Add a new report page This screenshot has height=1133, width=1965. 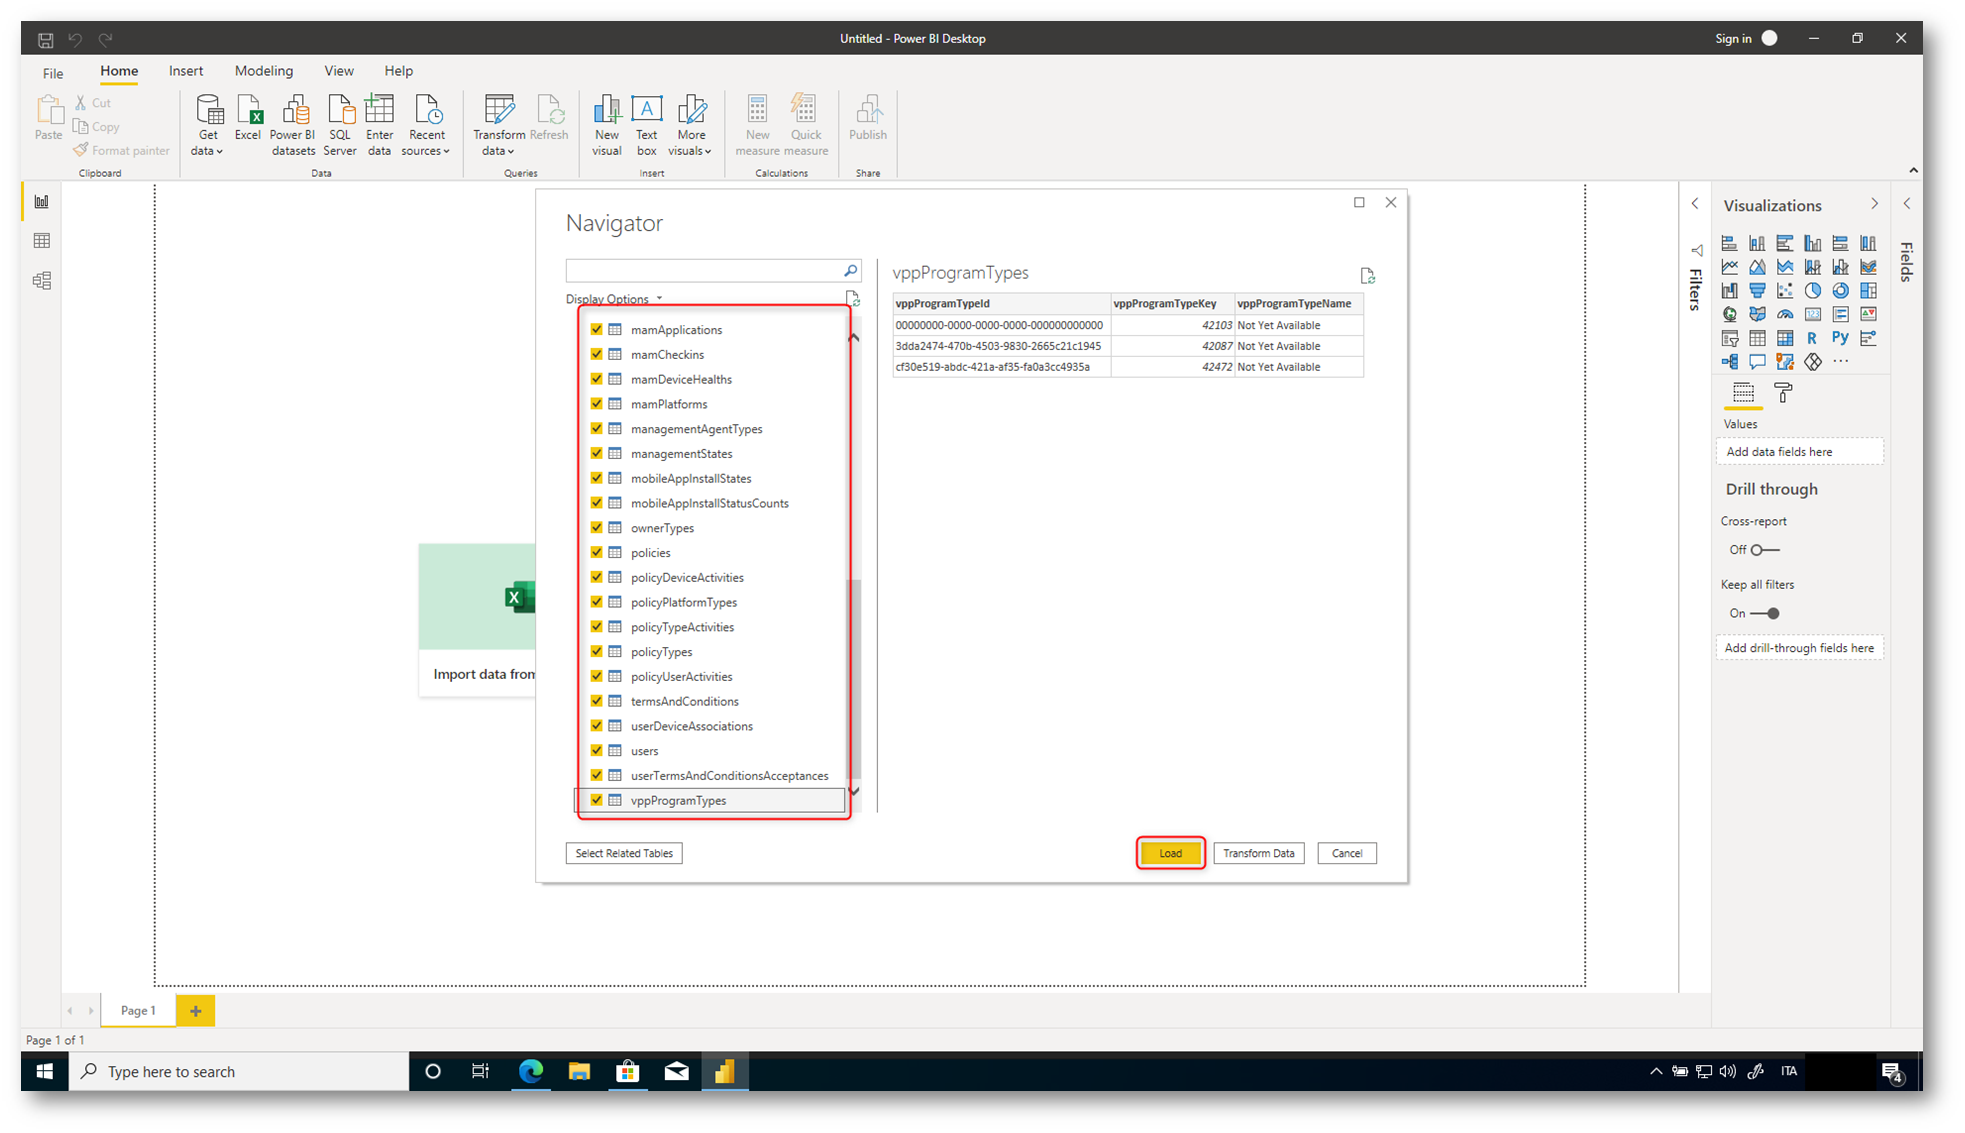[196, 1011]
